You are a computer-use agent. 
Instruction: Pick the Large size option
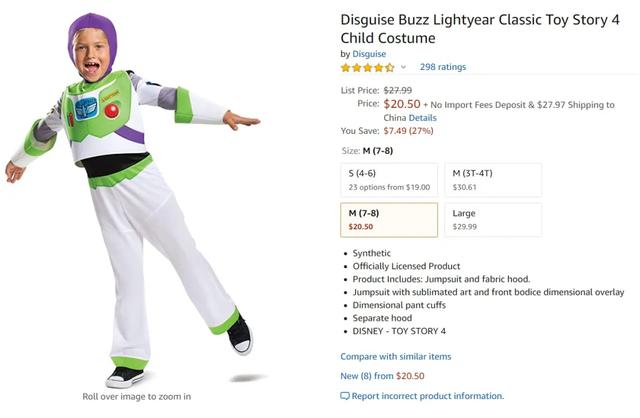point(493,220)
